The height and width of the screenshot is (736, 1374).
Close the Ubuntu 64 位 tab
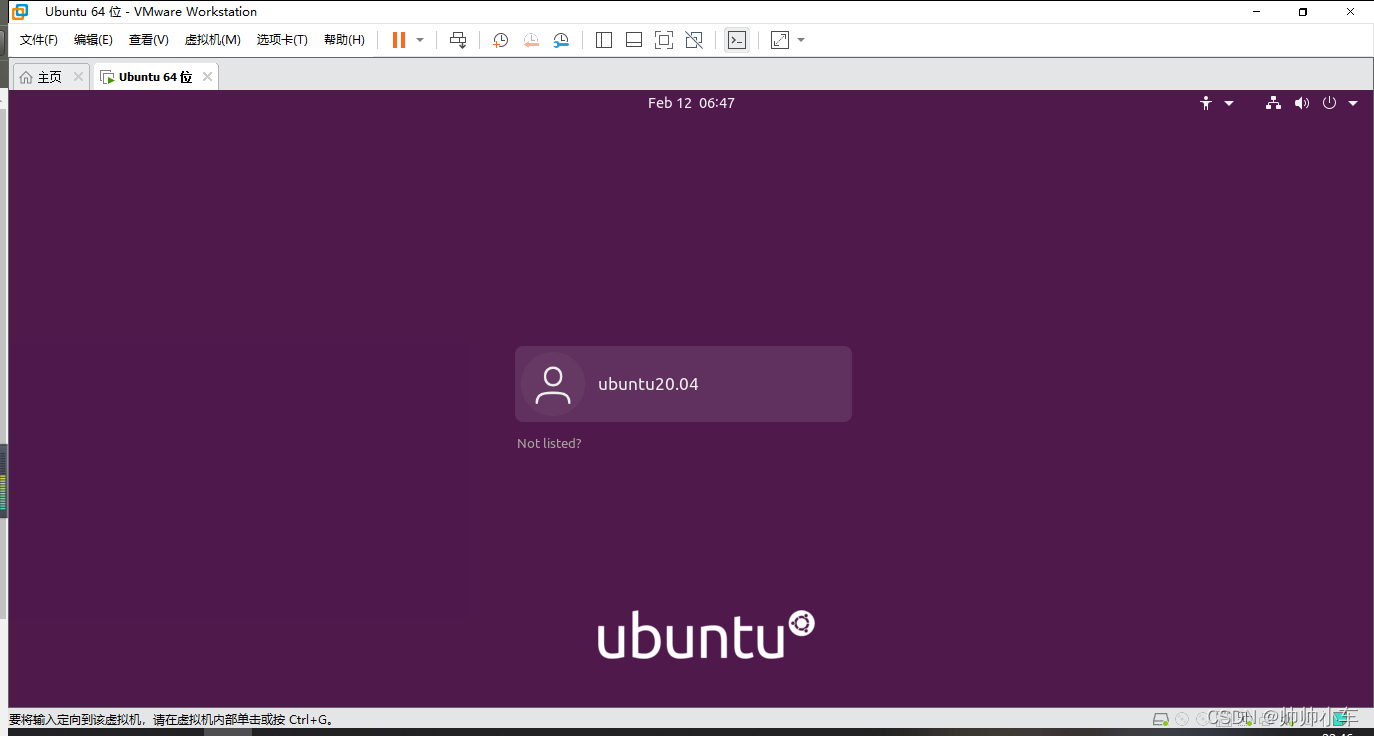tap(207, 77)
